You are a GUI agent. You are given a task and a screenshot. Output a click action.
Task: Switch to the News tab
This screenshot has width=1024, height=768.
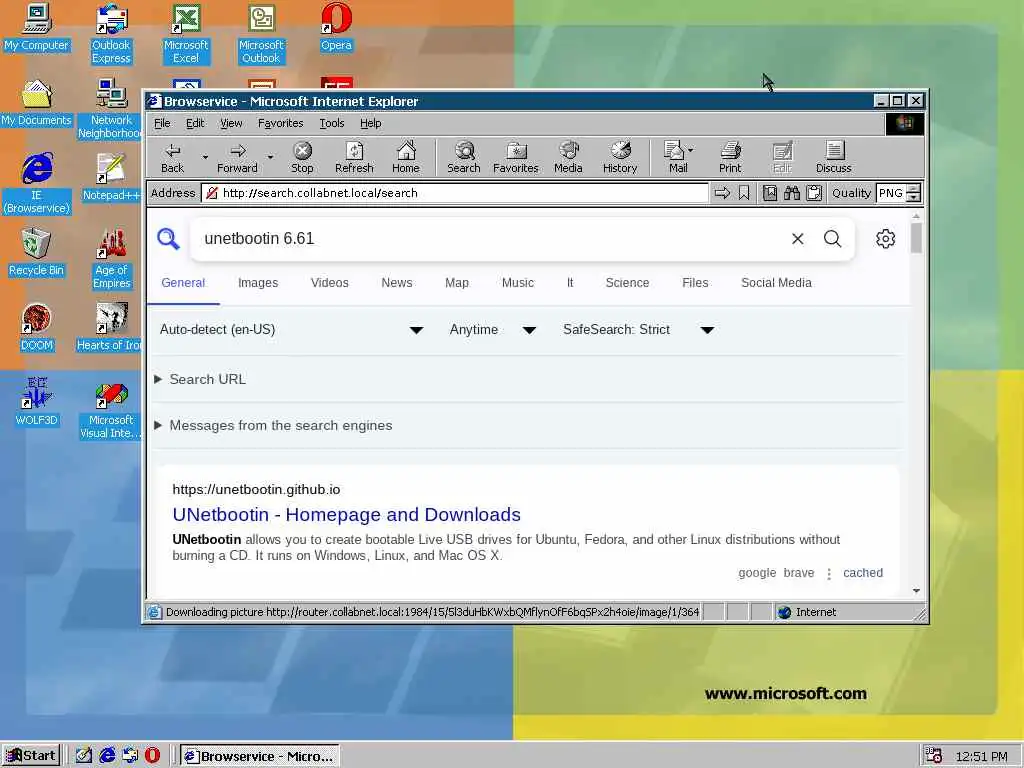pyautogui.click(x=396, y=283)
